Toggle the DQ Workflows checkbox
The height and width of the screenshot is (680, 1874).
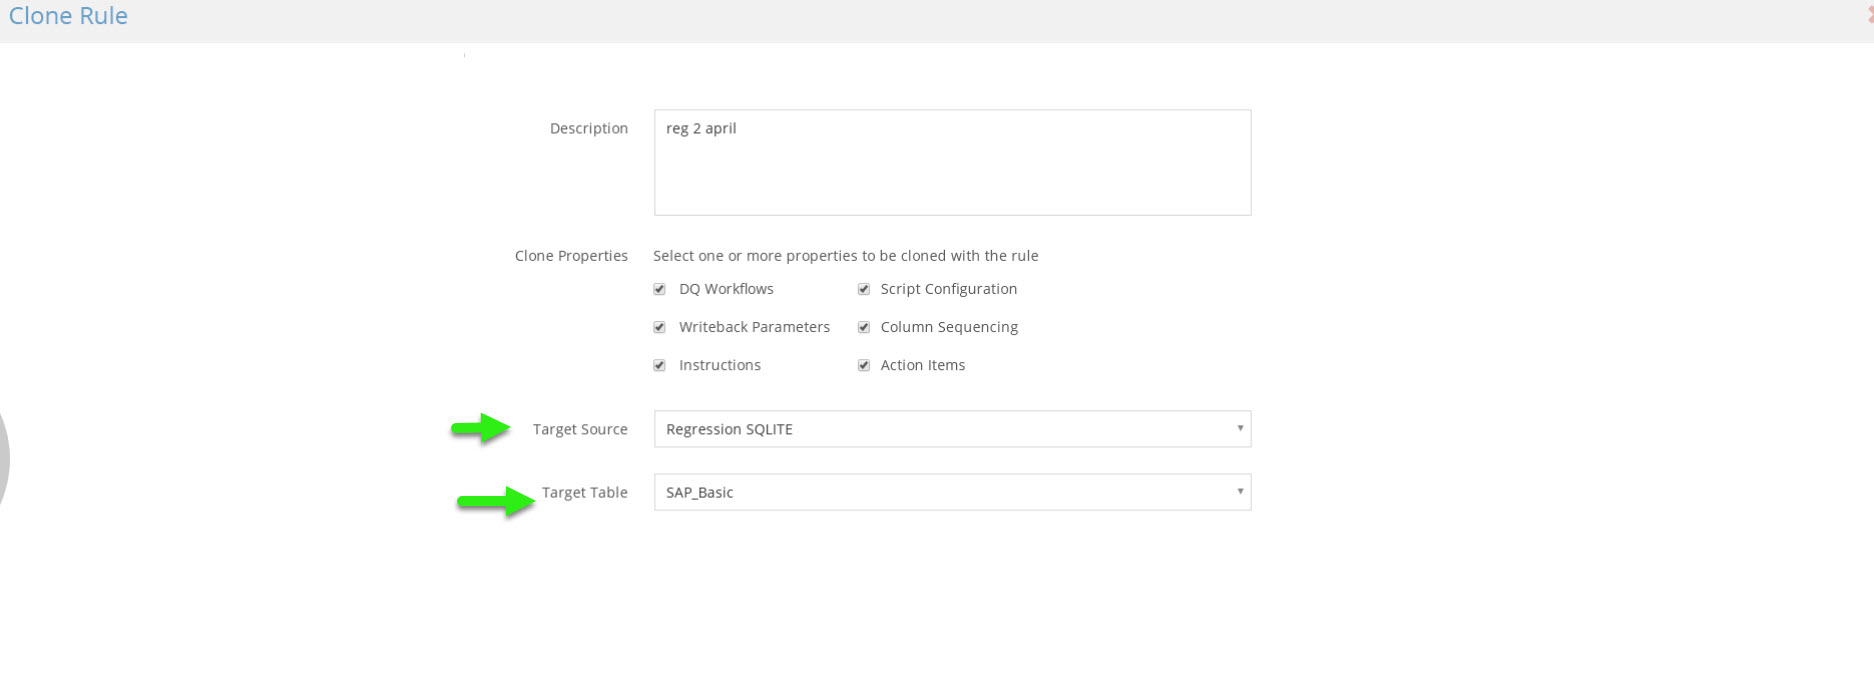pyautogui.click(x=659, y=289)
